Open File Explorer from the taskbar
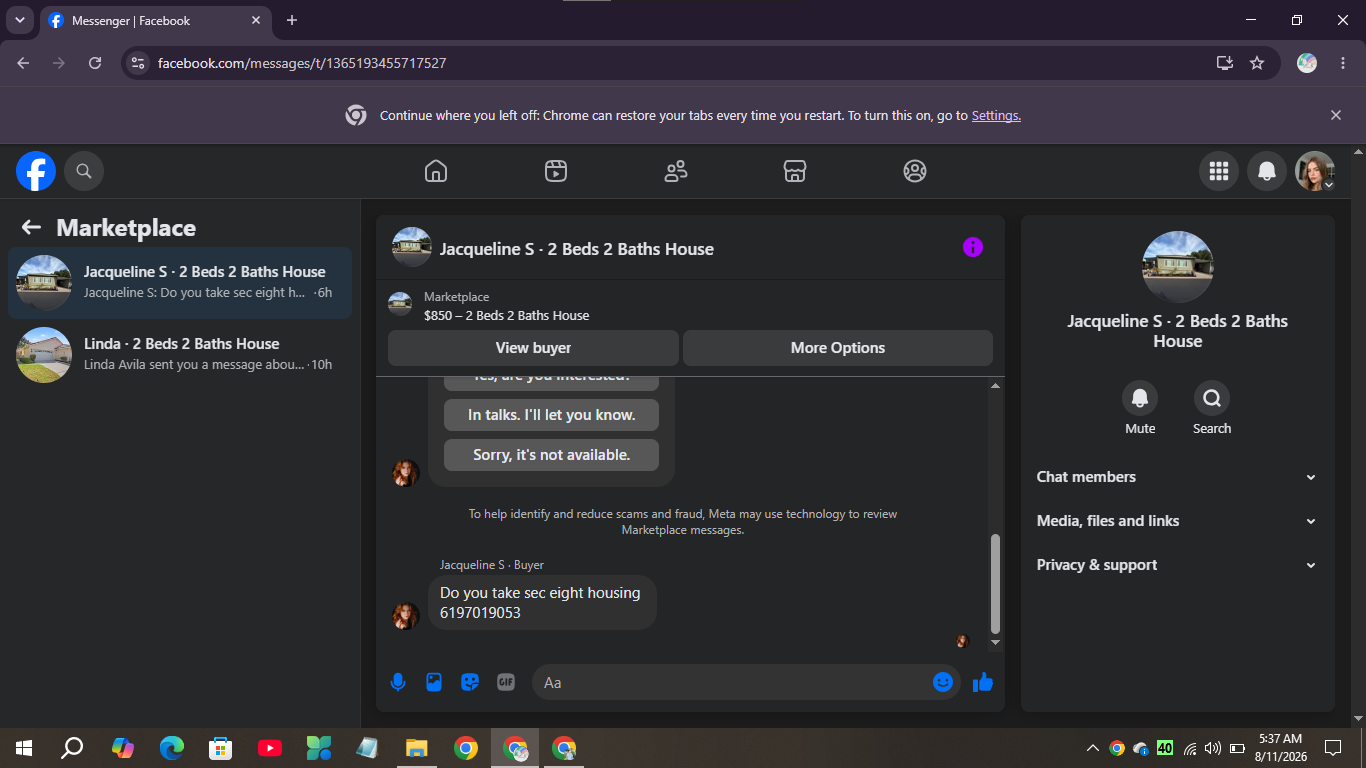Image resolution: width=1366 pixels, height=768 pixels. [417, 748]
